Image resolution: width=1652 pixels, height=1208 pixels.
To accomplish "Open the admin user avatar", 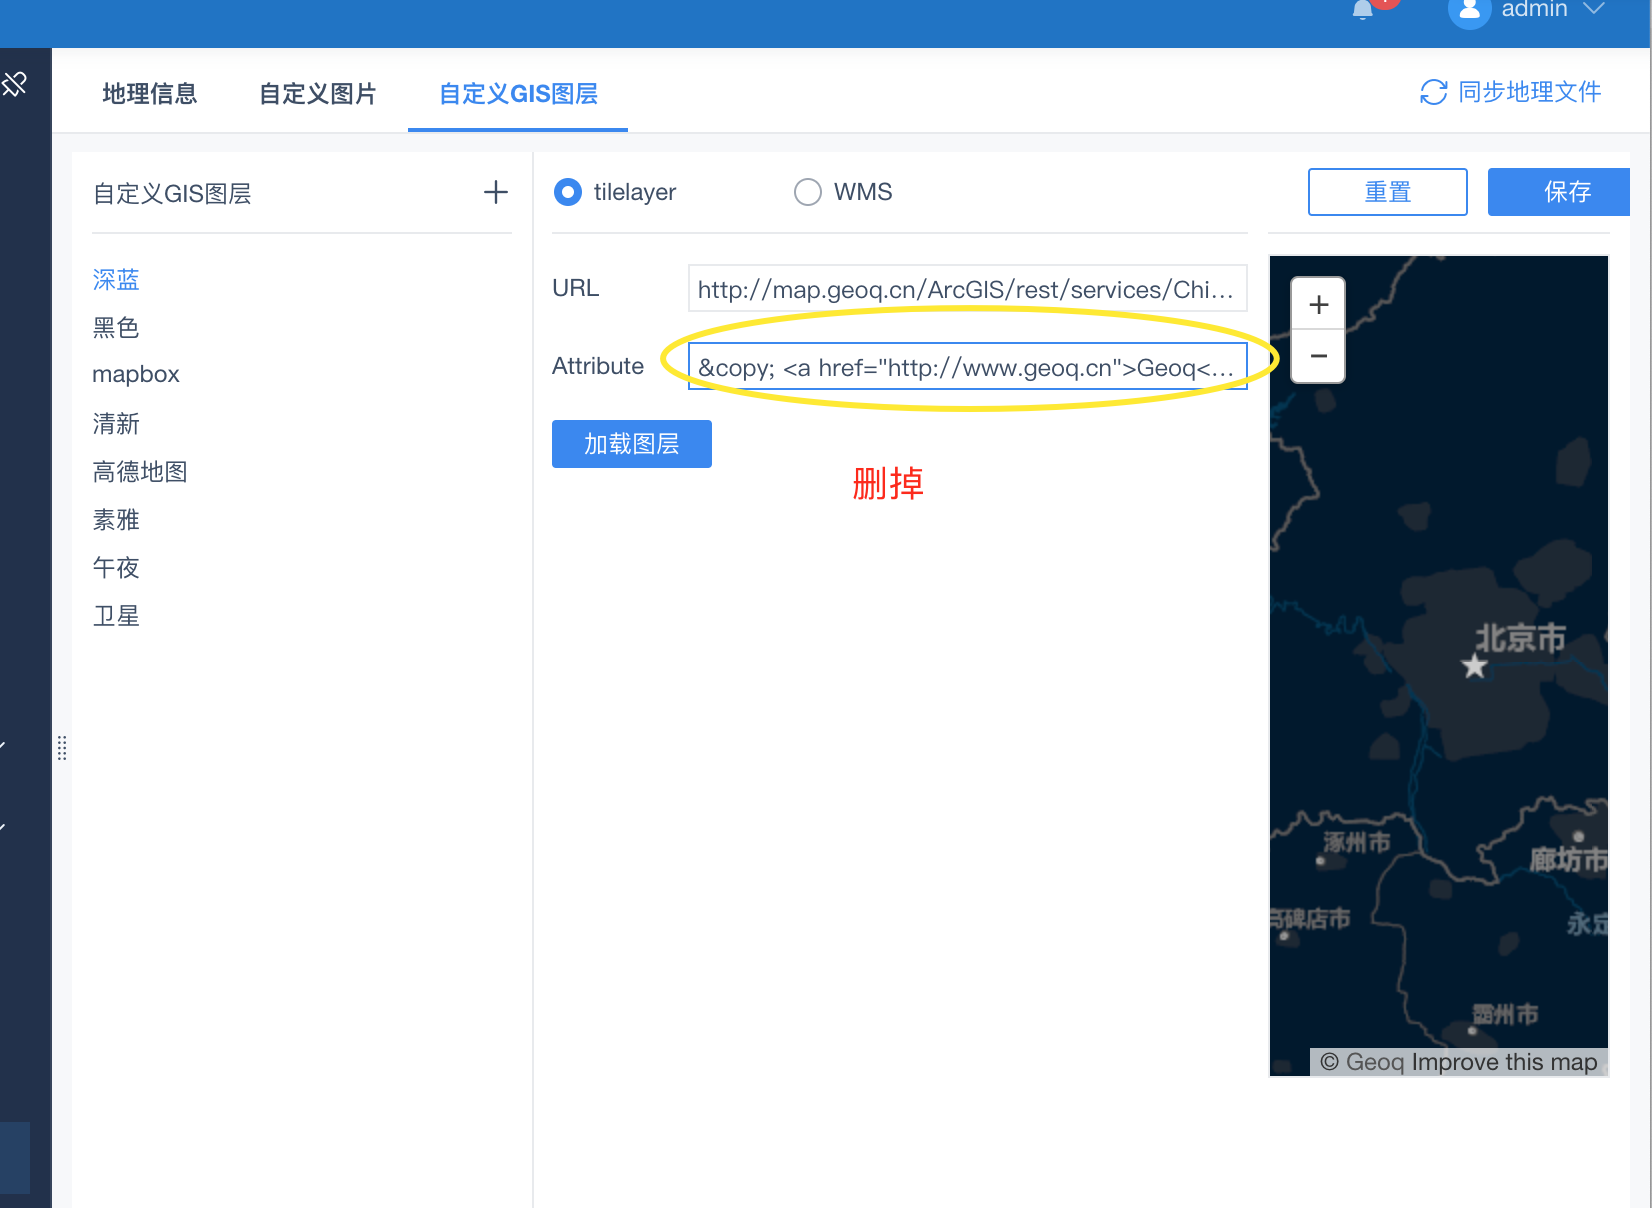I will [1469, 10].
